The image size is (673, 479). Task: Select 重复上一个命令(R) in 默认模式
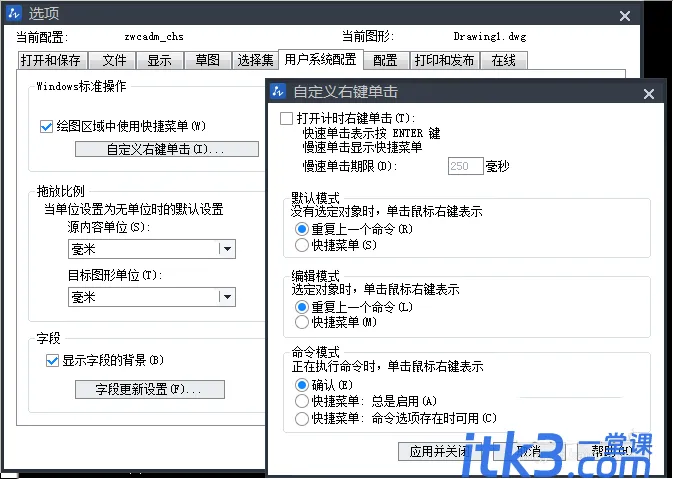pos(302,229)
